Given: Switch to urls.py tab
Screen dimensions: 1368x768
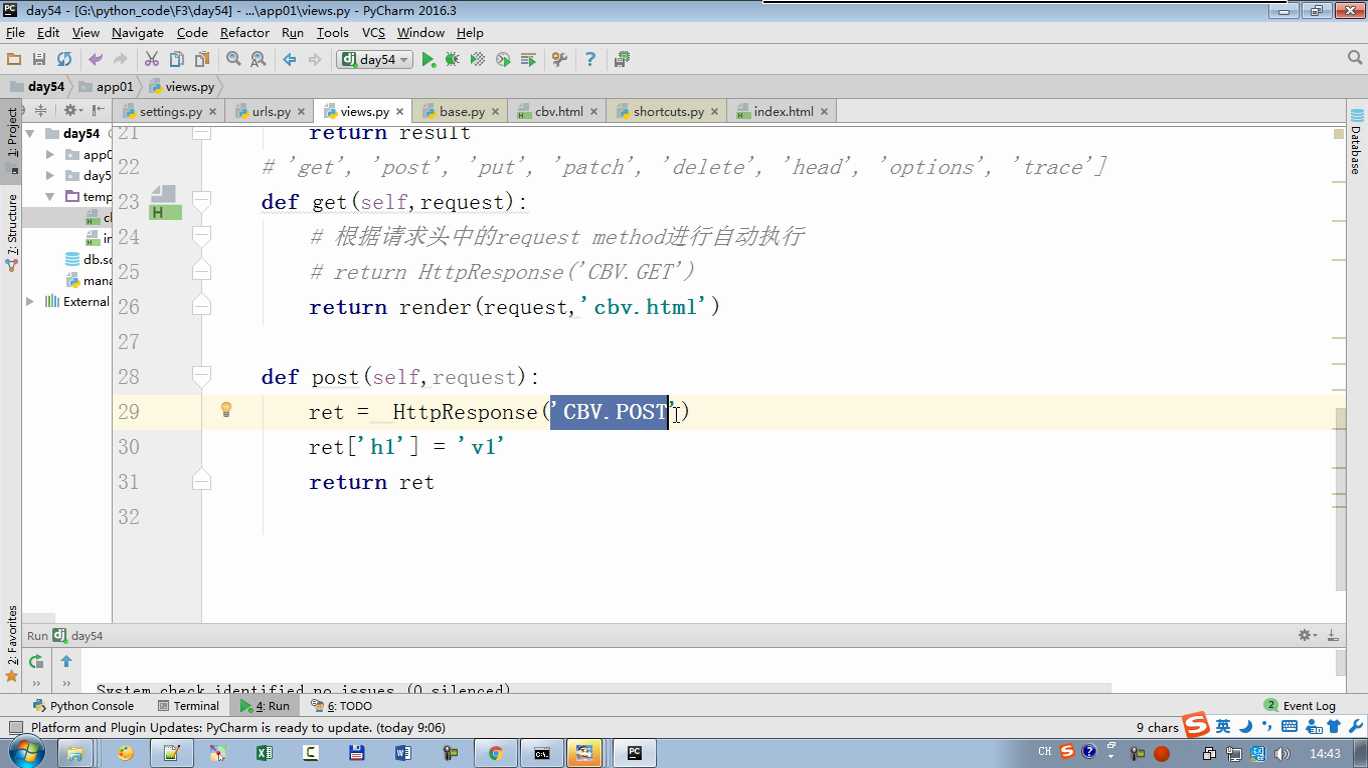Looking at the screenshot, I should (x=271, y=112).
